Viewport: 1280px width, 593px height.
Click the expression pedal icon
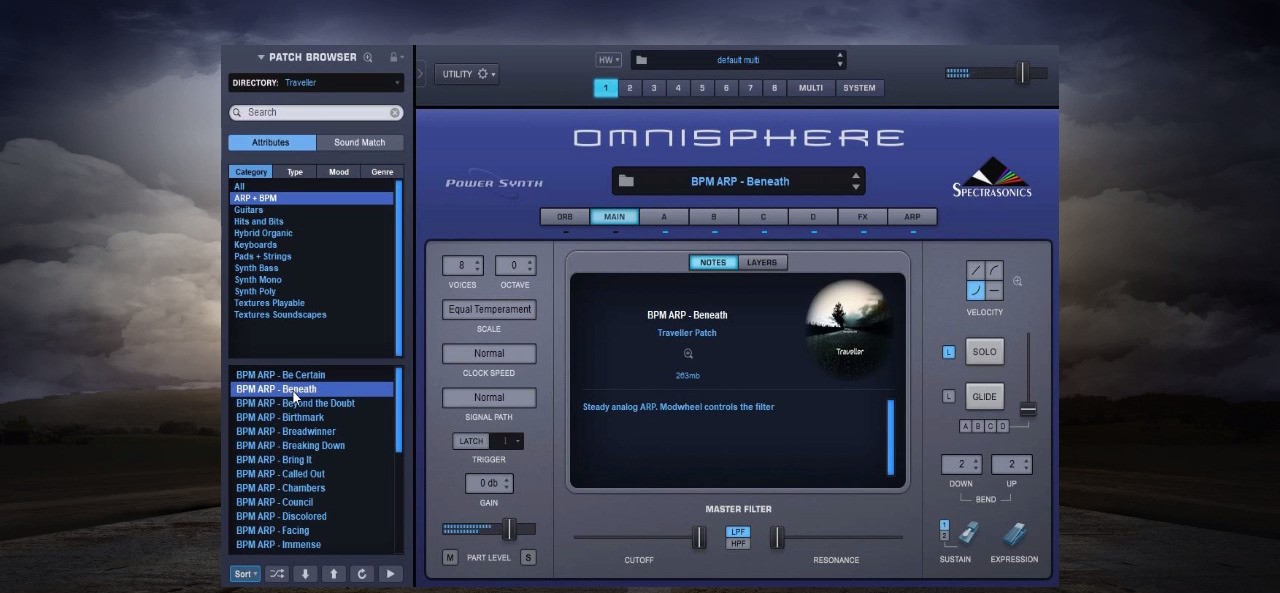[x=1015, y=534]
